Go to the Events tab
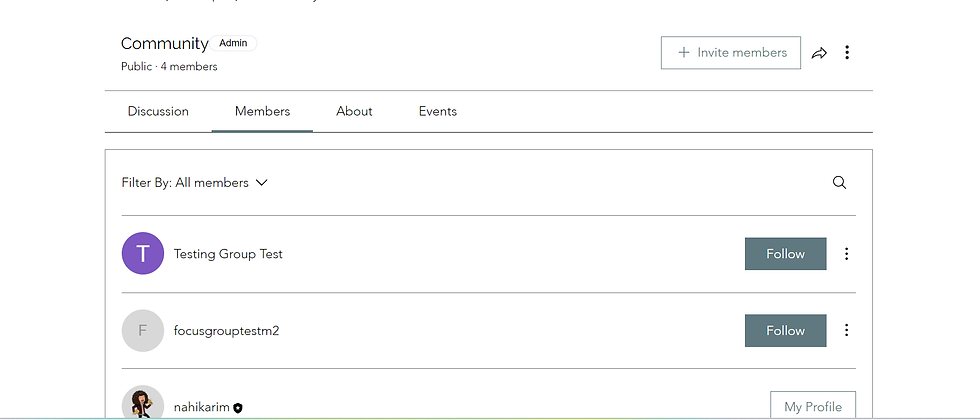 pos(438,111)
